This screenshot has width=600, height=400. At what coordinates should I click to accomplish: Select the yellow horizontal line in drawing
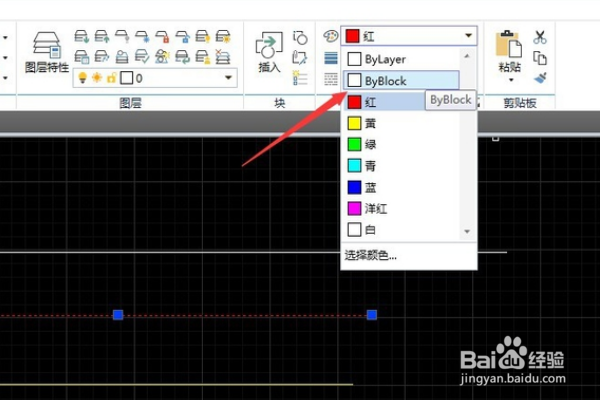point(176,384)
